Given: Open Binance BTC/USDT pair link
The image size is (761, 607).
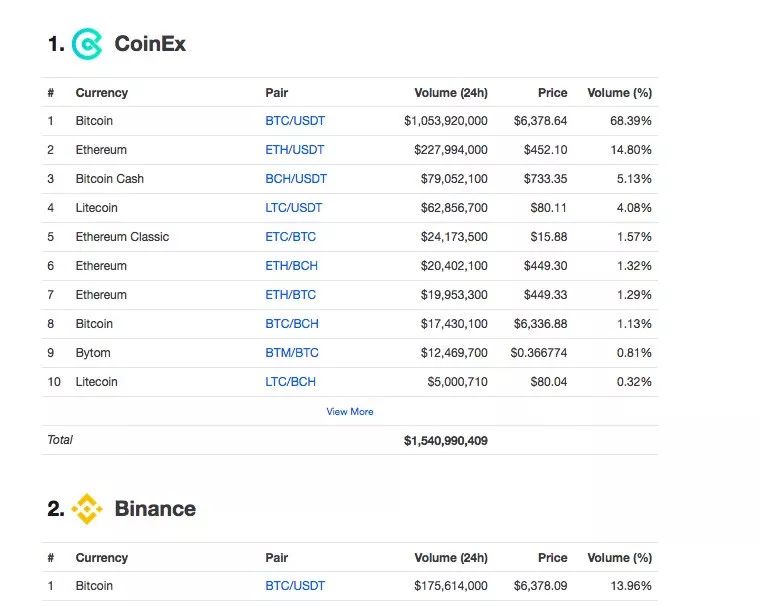Looking at the screenshot, I should tap(295, 586).
